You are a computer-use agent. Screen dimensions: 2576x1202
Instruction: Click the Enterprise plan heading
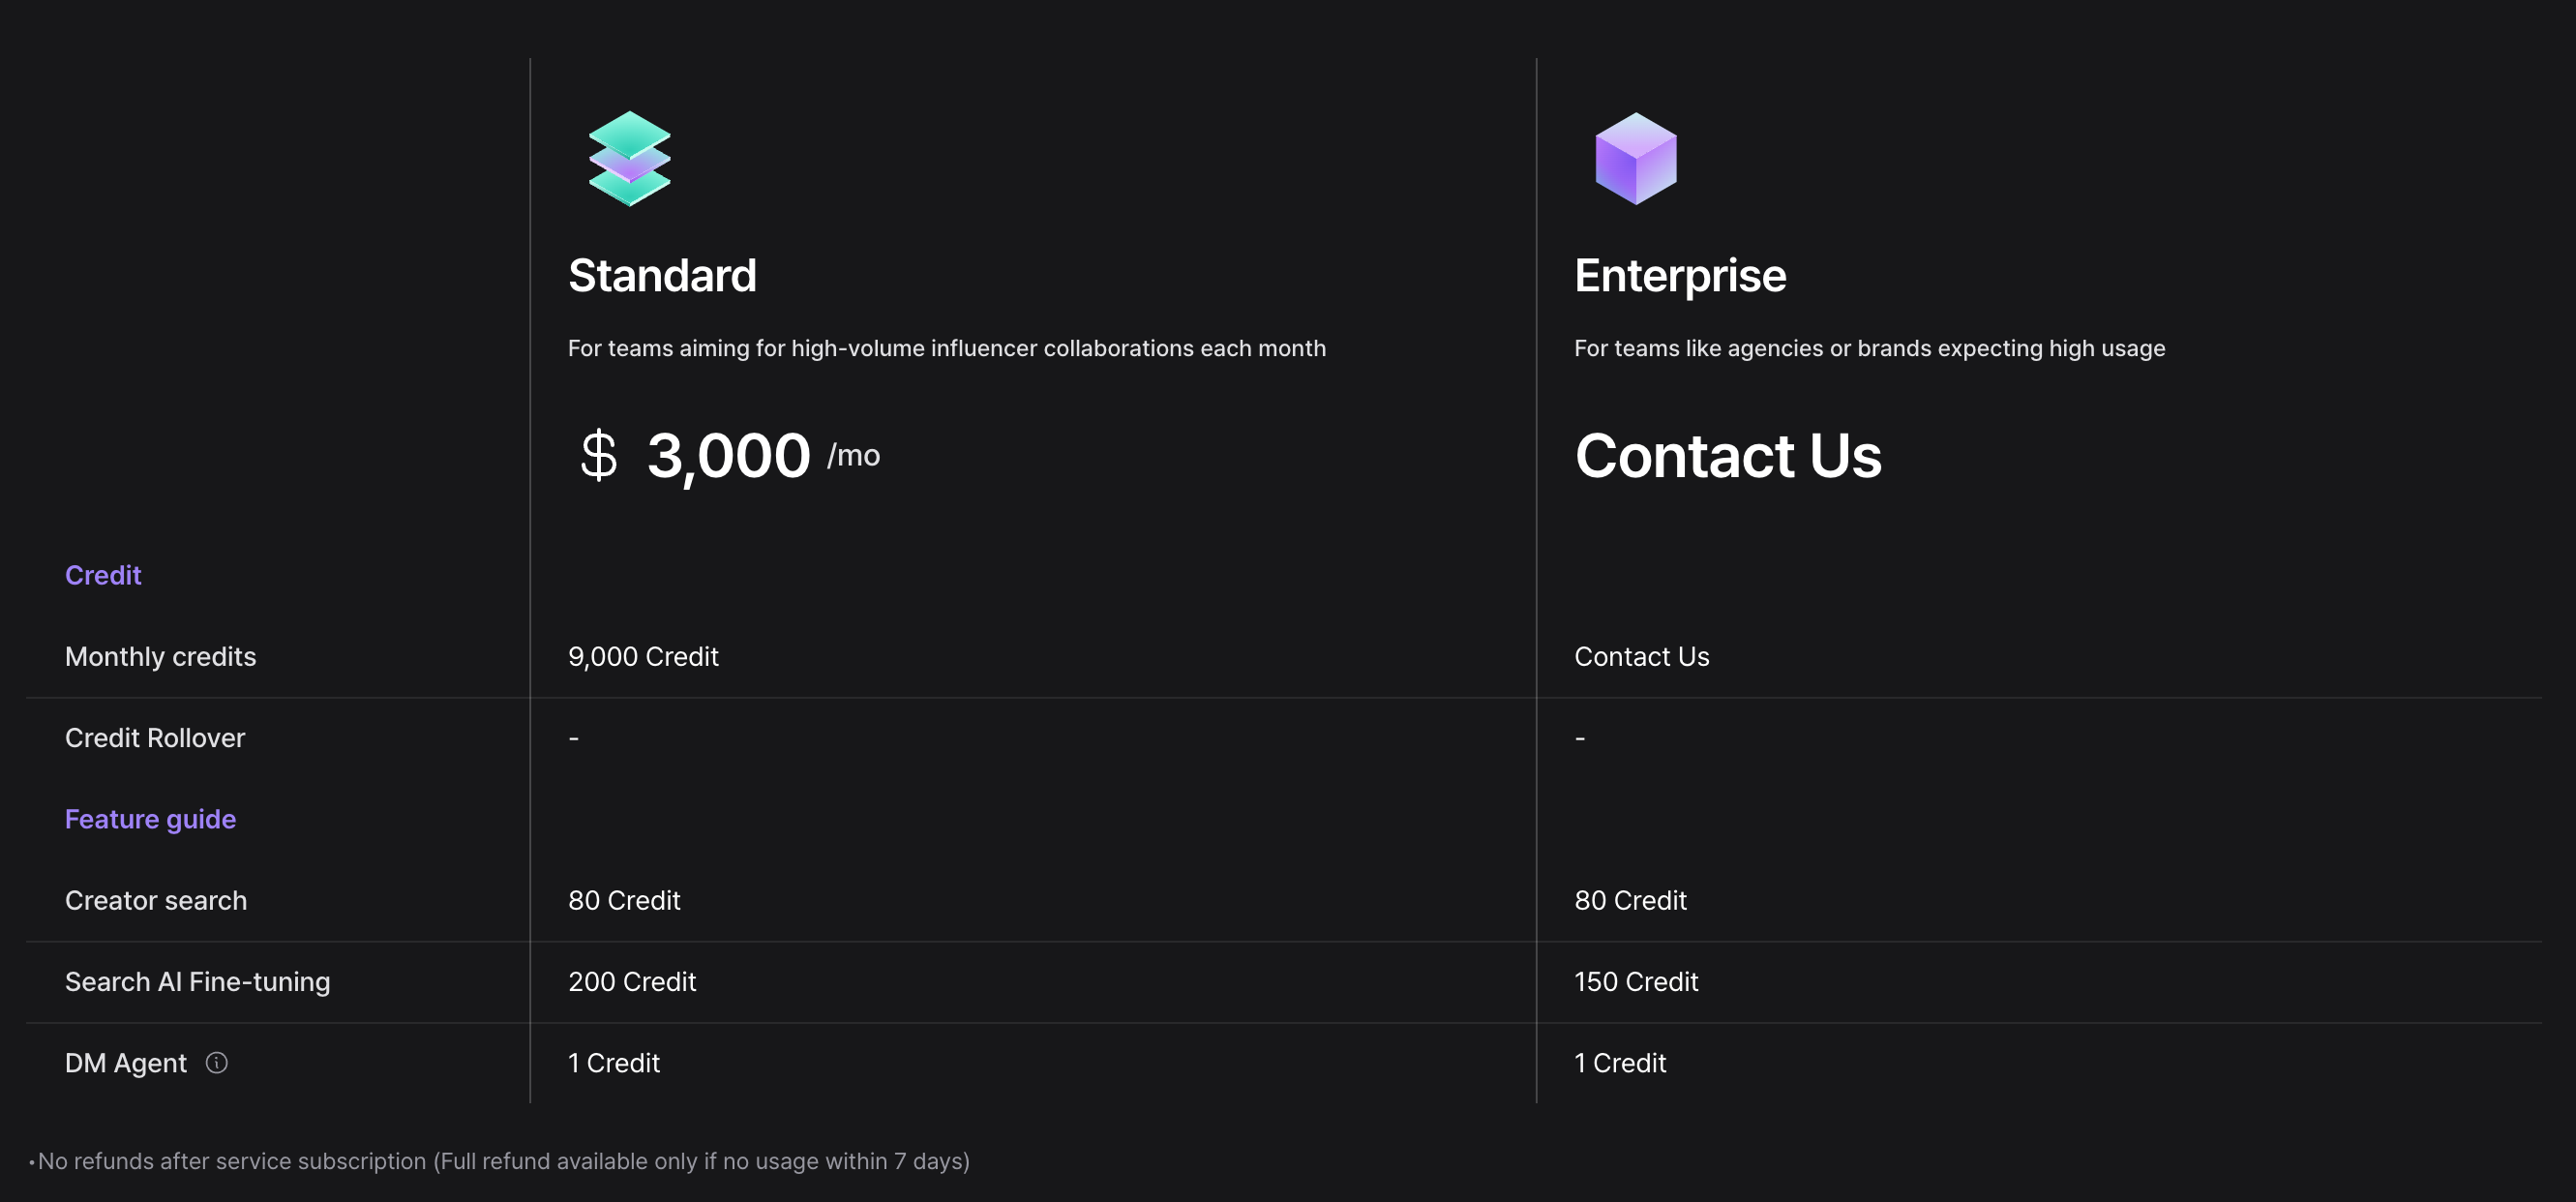coord(1679,275)
